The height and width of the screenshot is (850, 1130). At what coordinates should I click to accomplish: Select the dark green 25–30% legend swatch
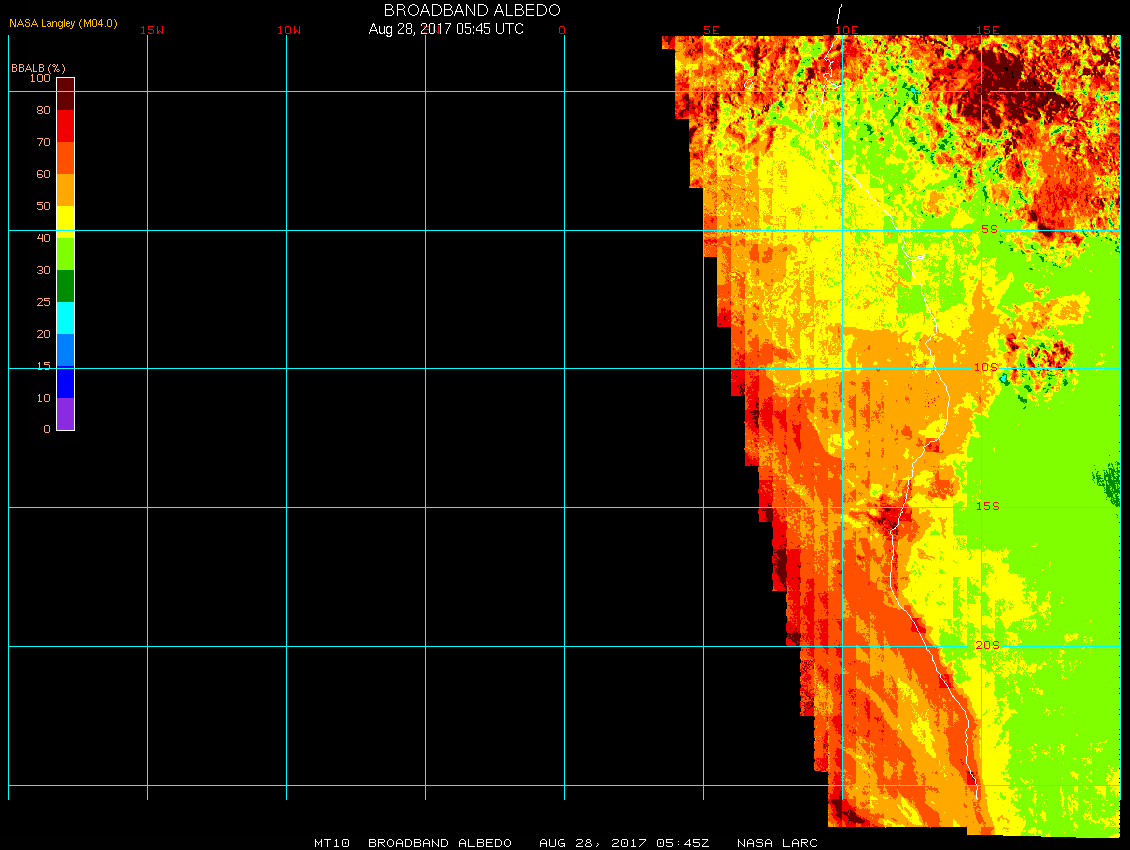[x=65, y=286]
